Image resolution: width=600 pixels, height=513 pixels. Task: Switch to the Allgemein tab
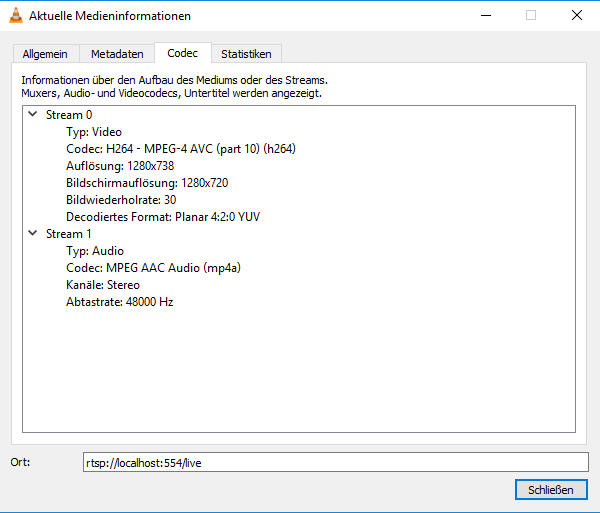click(46, 54)
